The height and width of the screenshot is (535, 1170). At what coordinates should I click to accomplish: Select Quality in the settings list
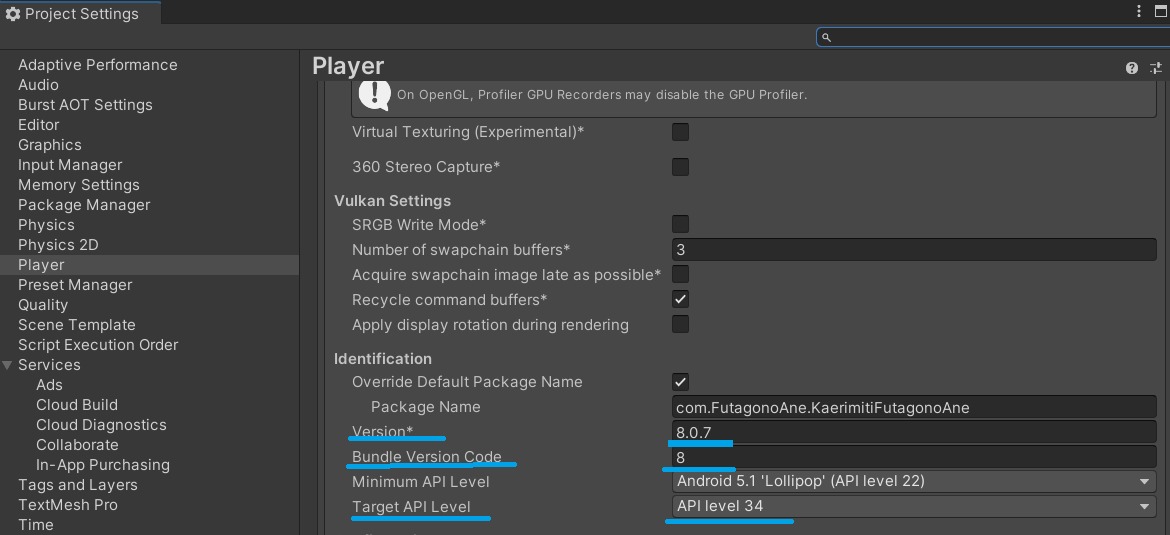(x=43, y=305)
